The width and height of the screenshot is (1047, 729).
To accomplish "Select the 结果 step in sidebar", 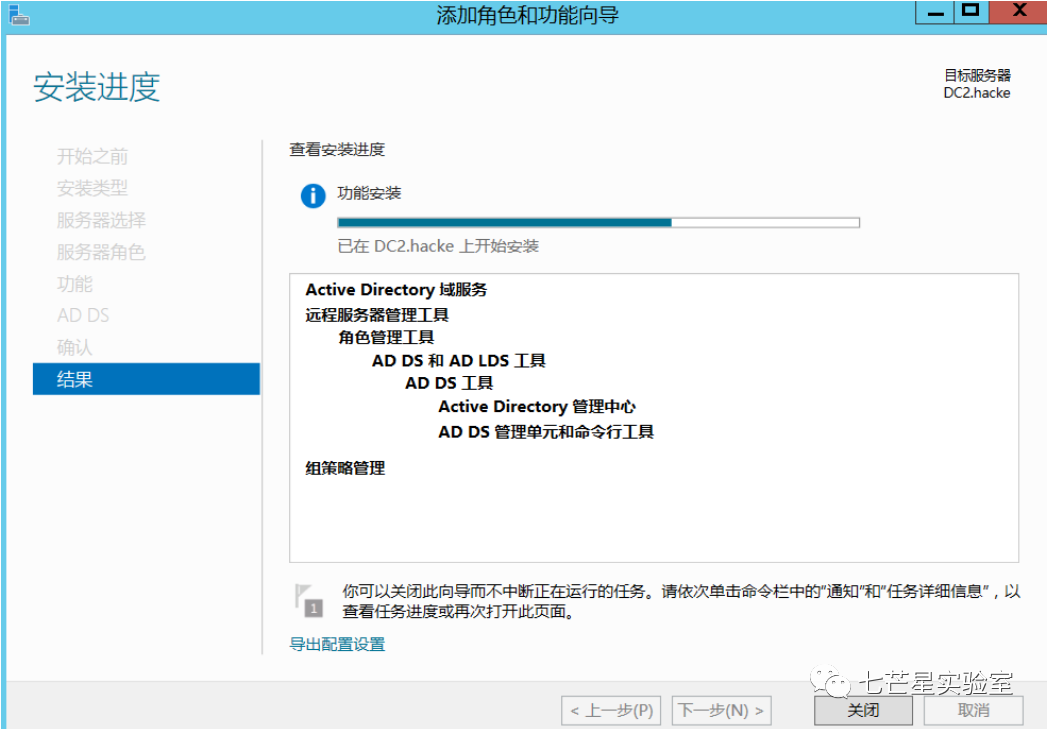I will [x=146, y=379].
